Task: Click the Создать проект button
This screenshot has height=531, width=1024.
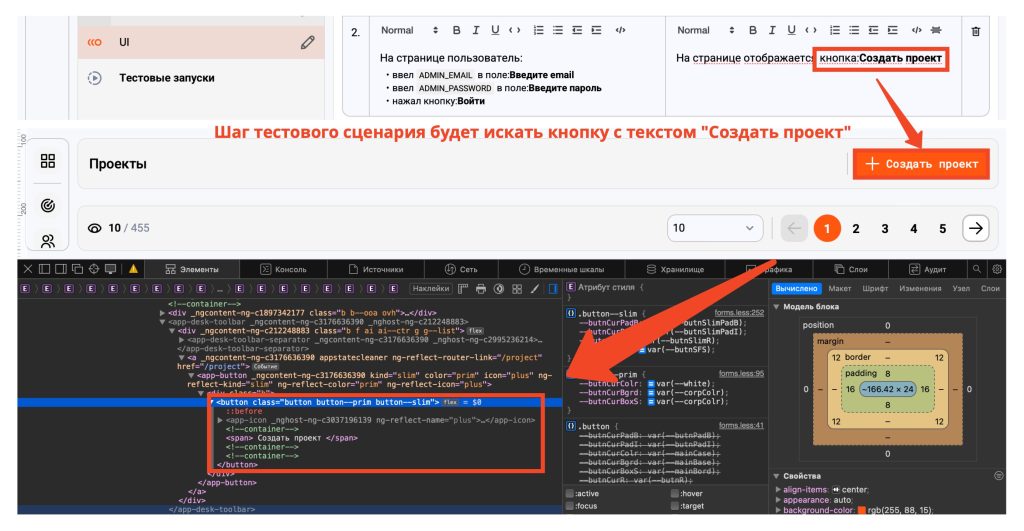Action: (x=921, y=164)
